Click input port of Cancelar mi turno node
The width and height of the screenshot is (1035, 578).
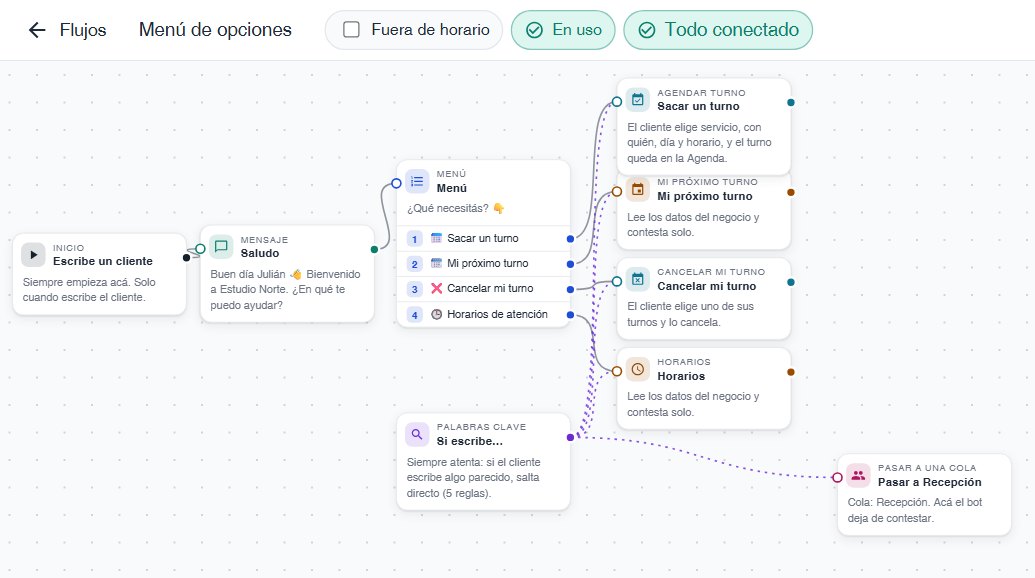617,282
